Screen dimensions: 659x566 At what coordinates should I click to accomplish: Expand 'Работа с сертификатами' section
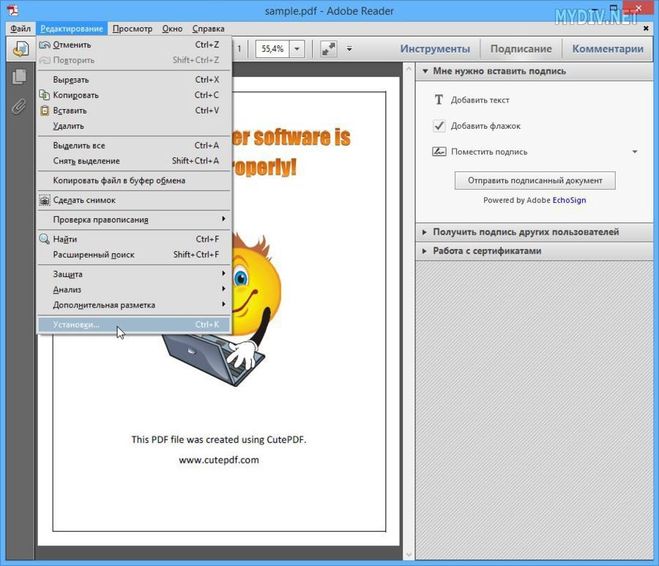[424, 251]
